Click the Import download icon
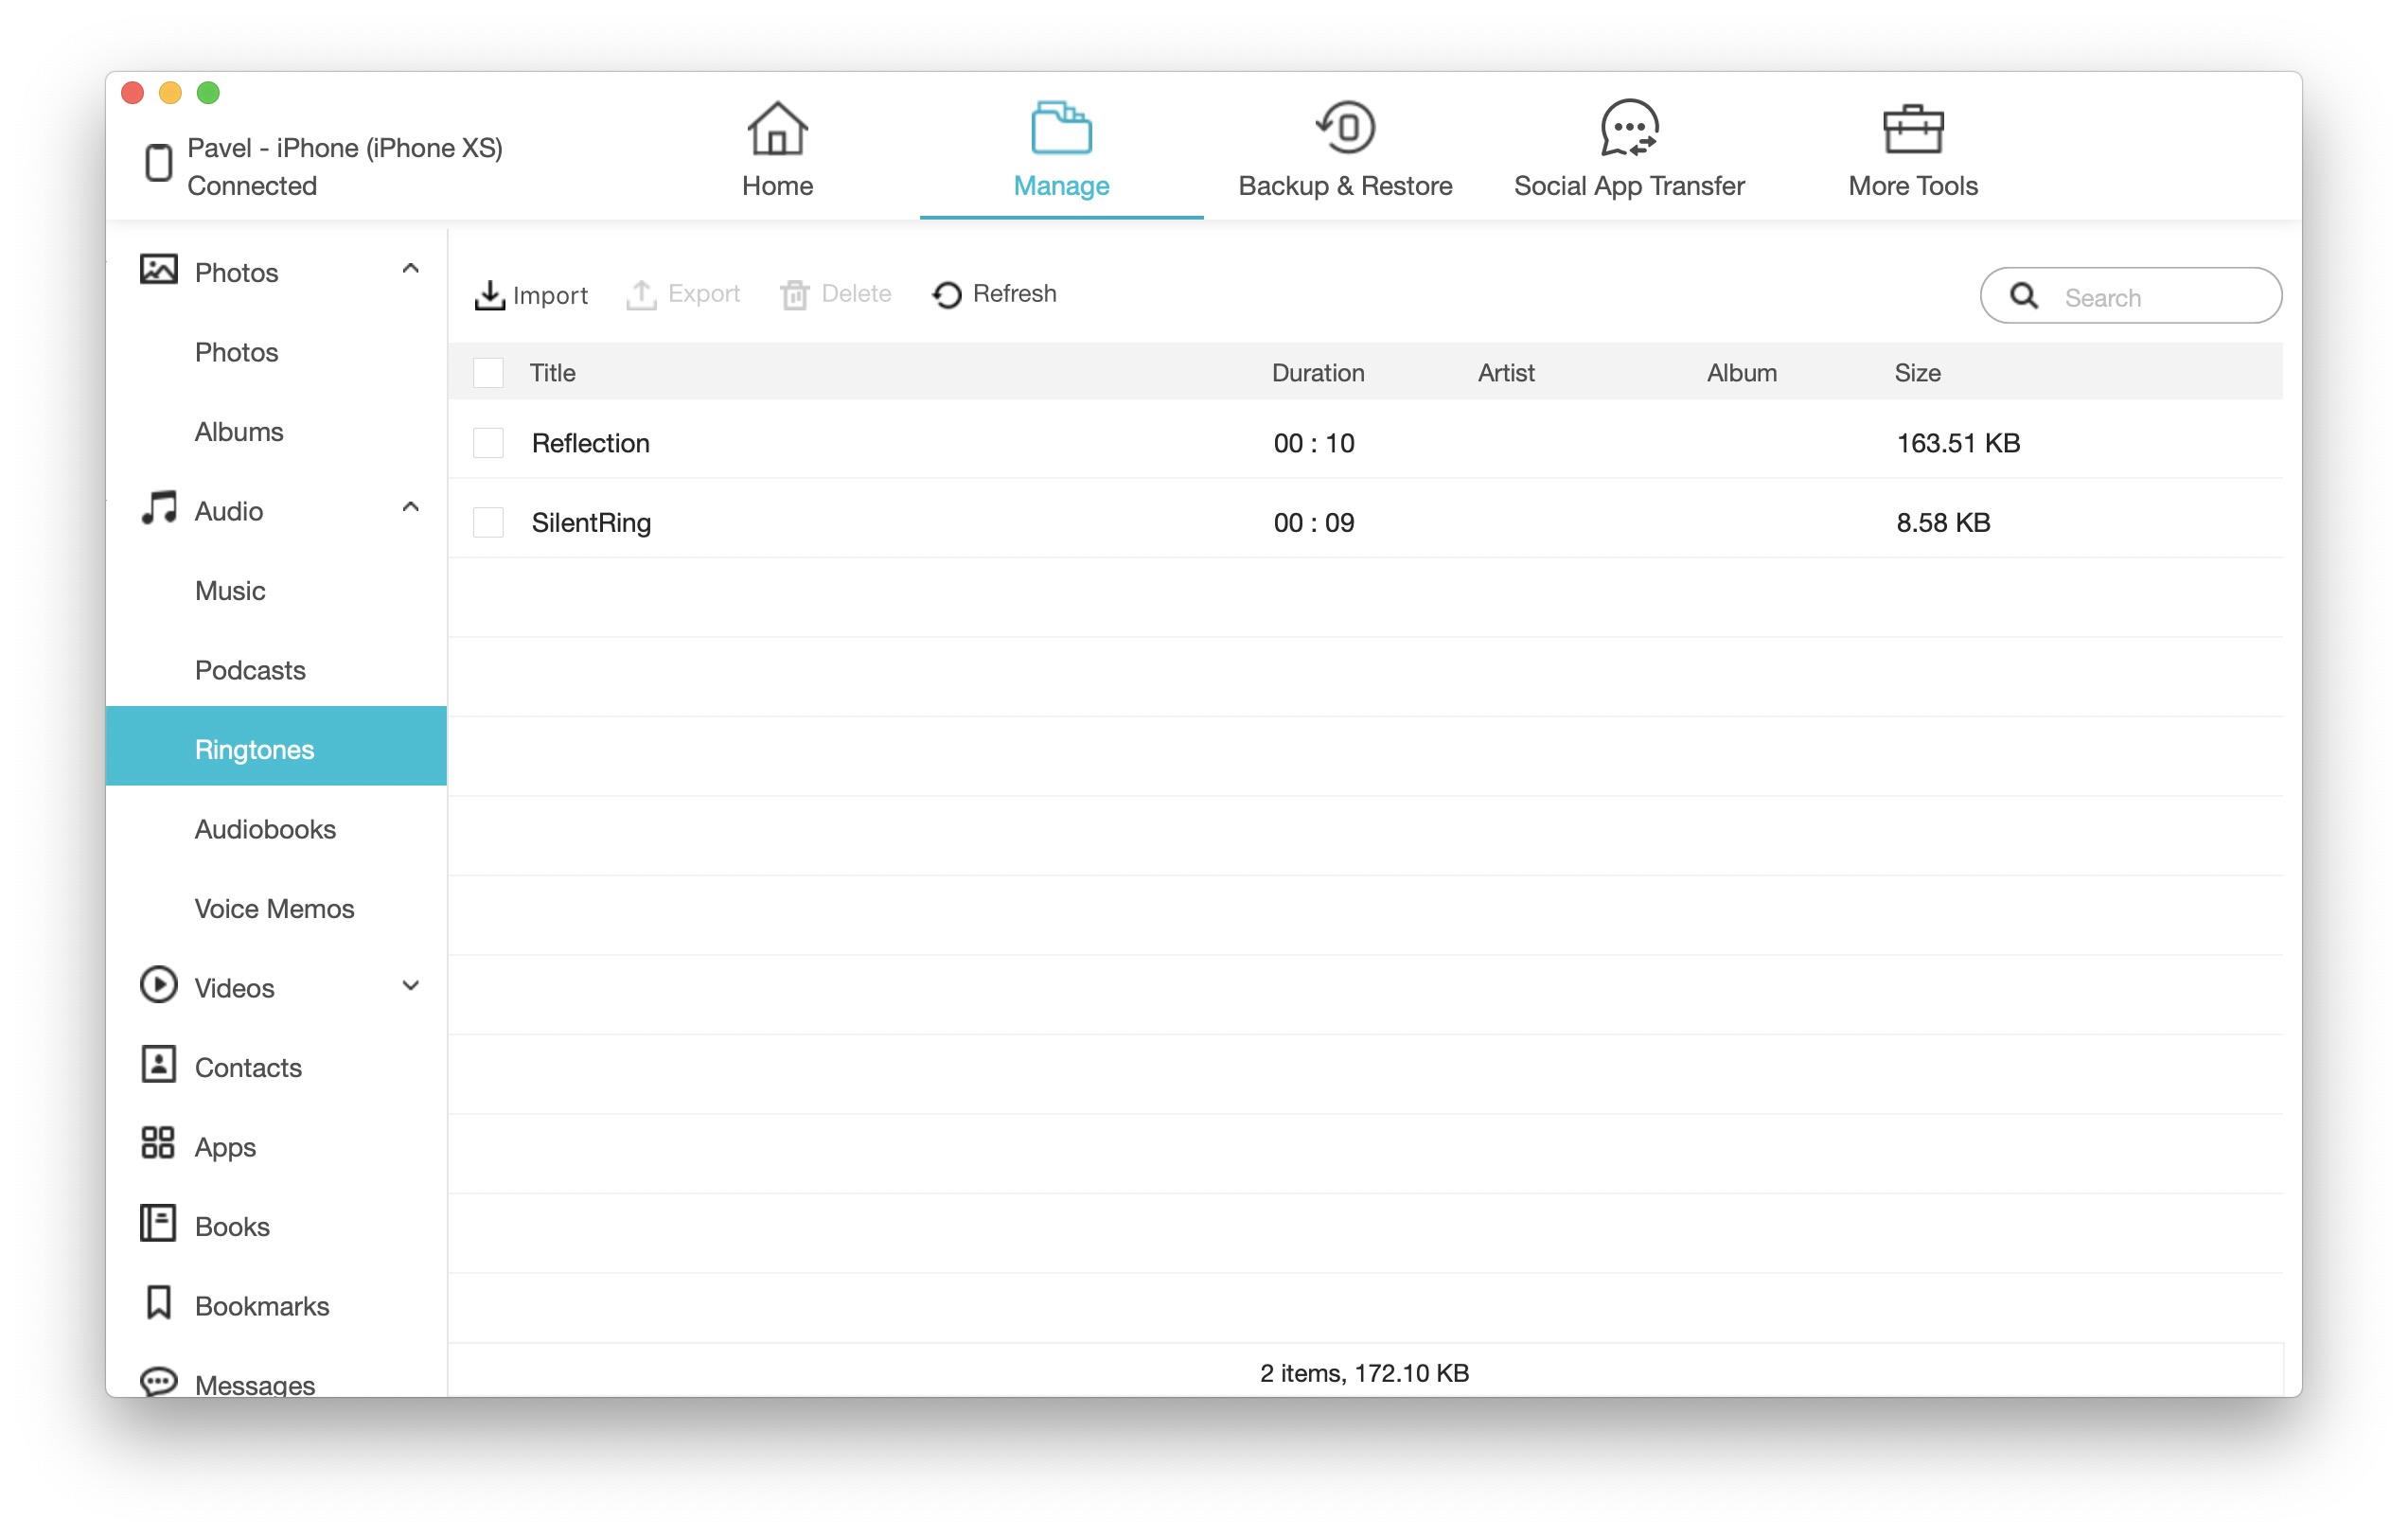The image size is (2408, 1537). [489, 295]
